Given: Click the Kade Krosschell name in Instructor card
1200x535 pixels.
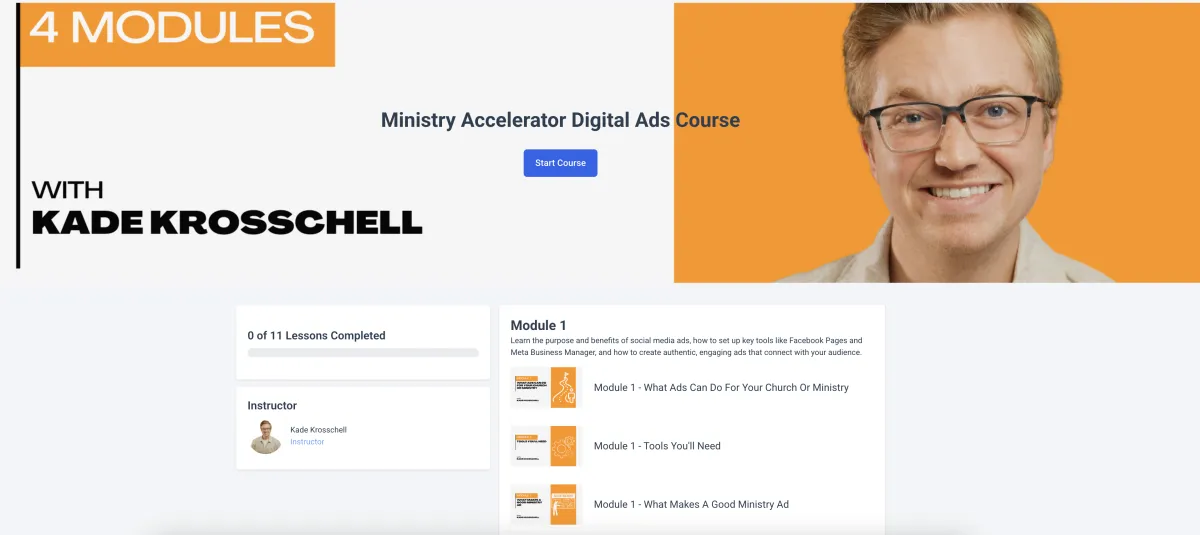Looking at the screenshot, I should point(318,430).
